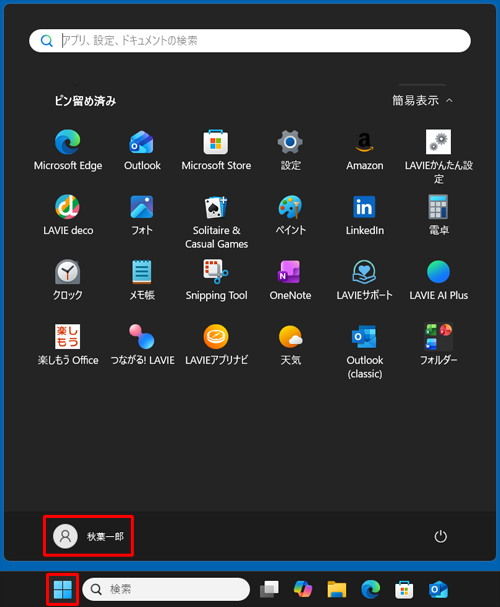Open 楽しもう Office app
This screenshot has height=607, width=500.
click(x=68, y=345)
